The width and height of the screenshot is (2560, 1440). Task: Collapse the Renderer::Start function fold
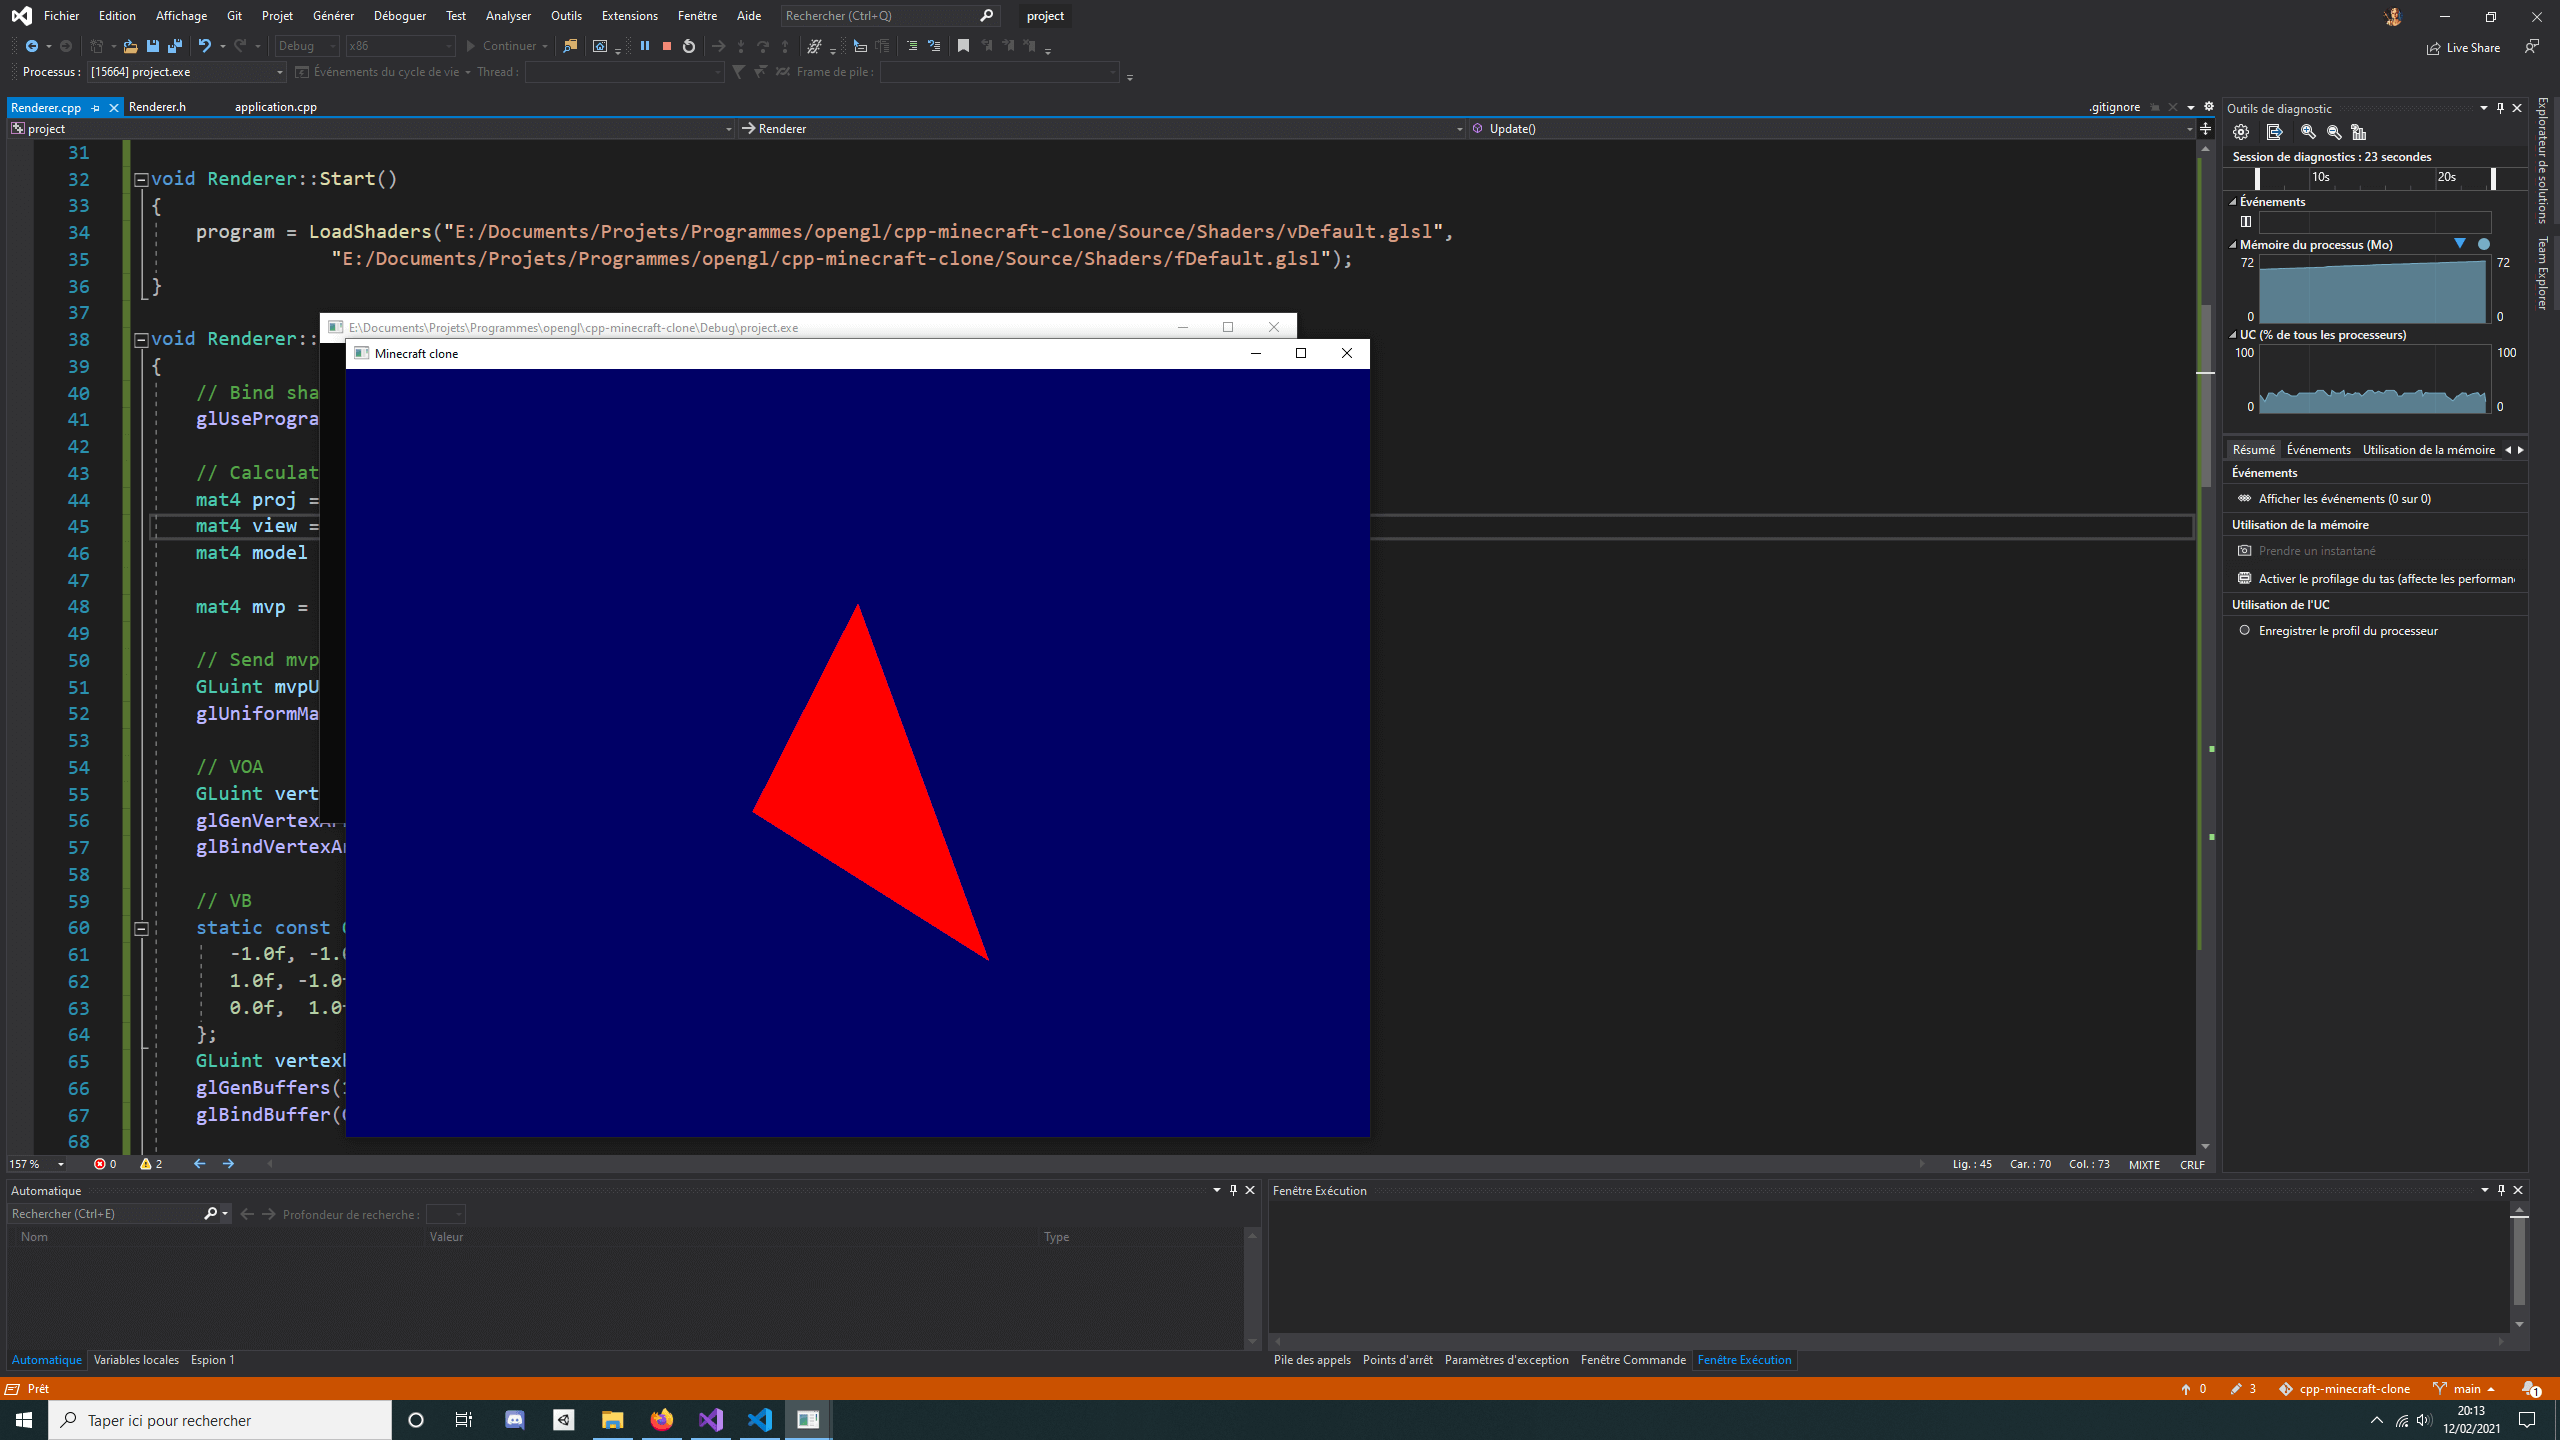pos(141,180)
